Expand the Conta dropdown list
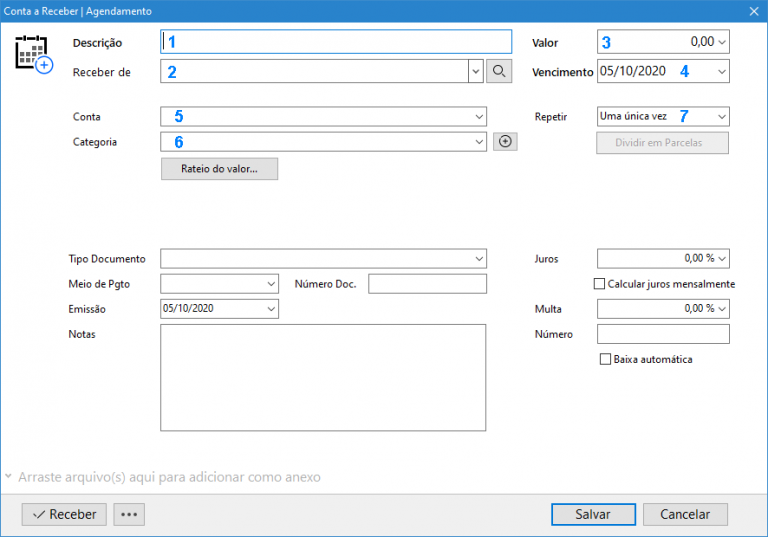Viewport: 768px width, 537px height. click(x=479, y=117)
